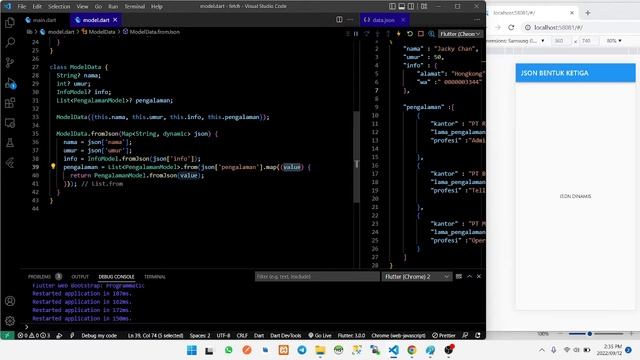This screenshot has width=640, height=360.
Task: Open the Remote Explorer icon in activity bar
Action: click(x=10, y=123)
